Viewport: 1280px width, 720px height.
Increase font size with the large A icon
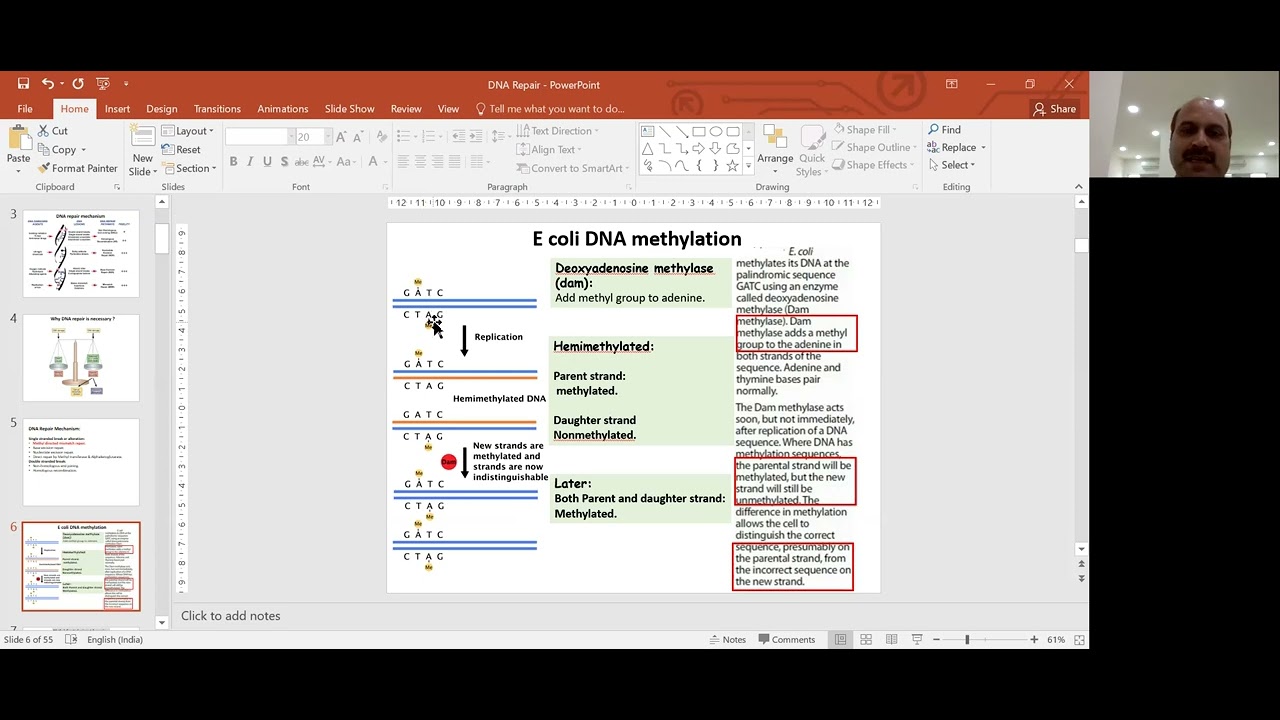pos(342,136)
